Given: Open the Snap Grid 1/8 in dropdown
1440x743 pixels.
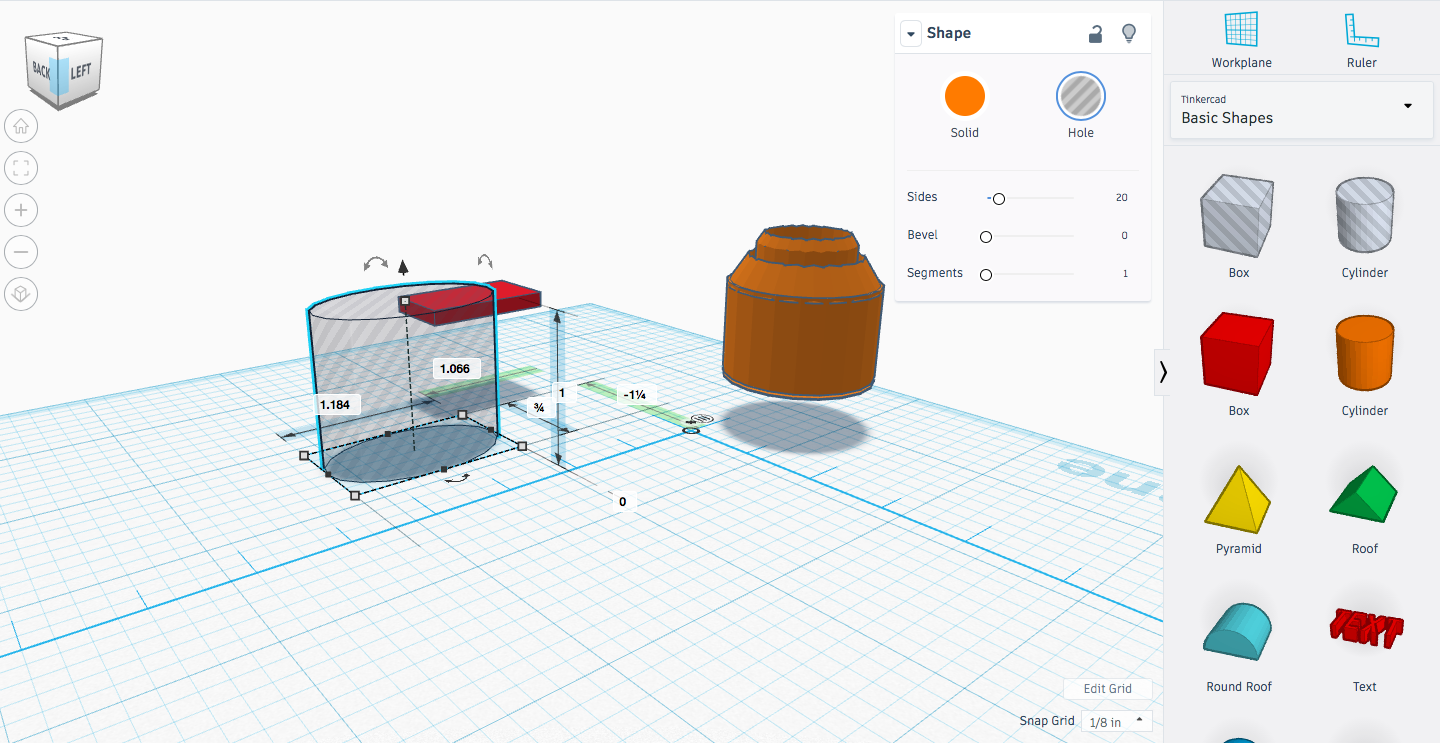Looking at the screenshot, I should pyautogui.click(x=1117, y=722).
